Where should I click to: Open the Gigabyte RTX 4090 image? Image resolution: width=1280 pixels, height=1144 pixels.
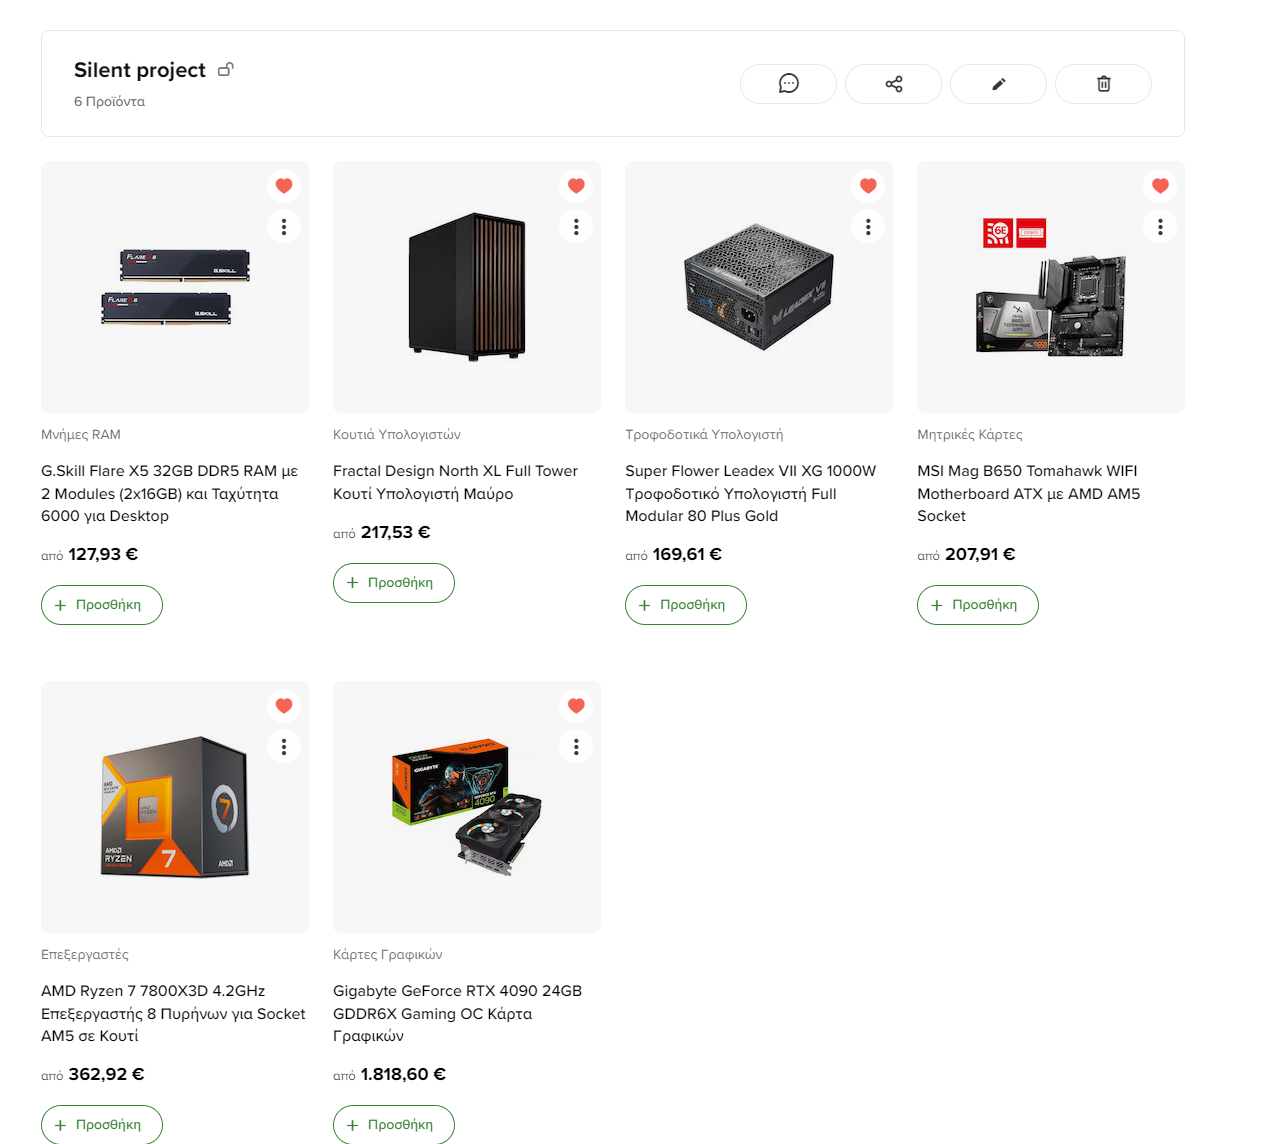click(x=467, y=807)
